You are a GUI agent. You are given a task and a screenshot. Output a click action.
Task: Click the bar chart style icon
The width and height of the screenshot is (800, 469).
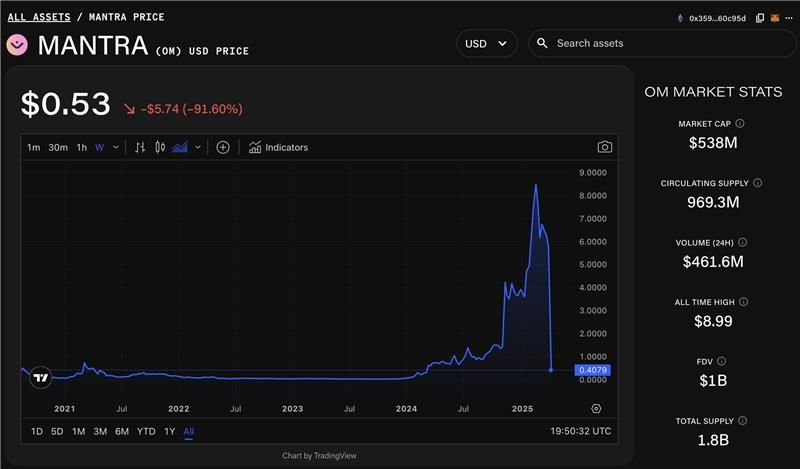tap(140, 147)
